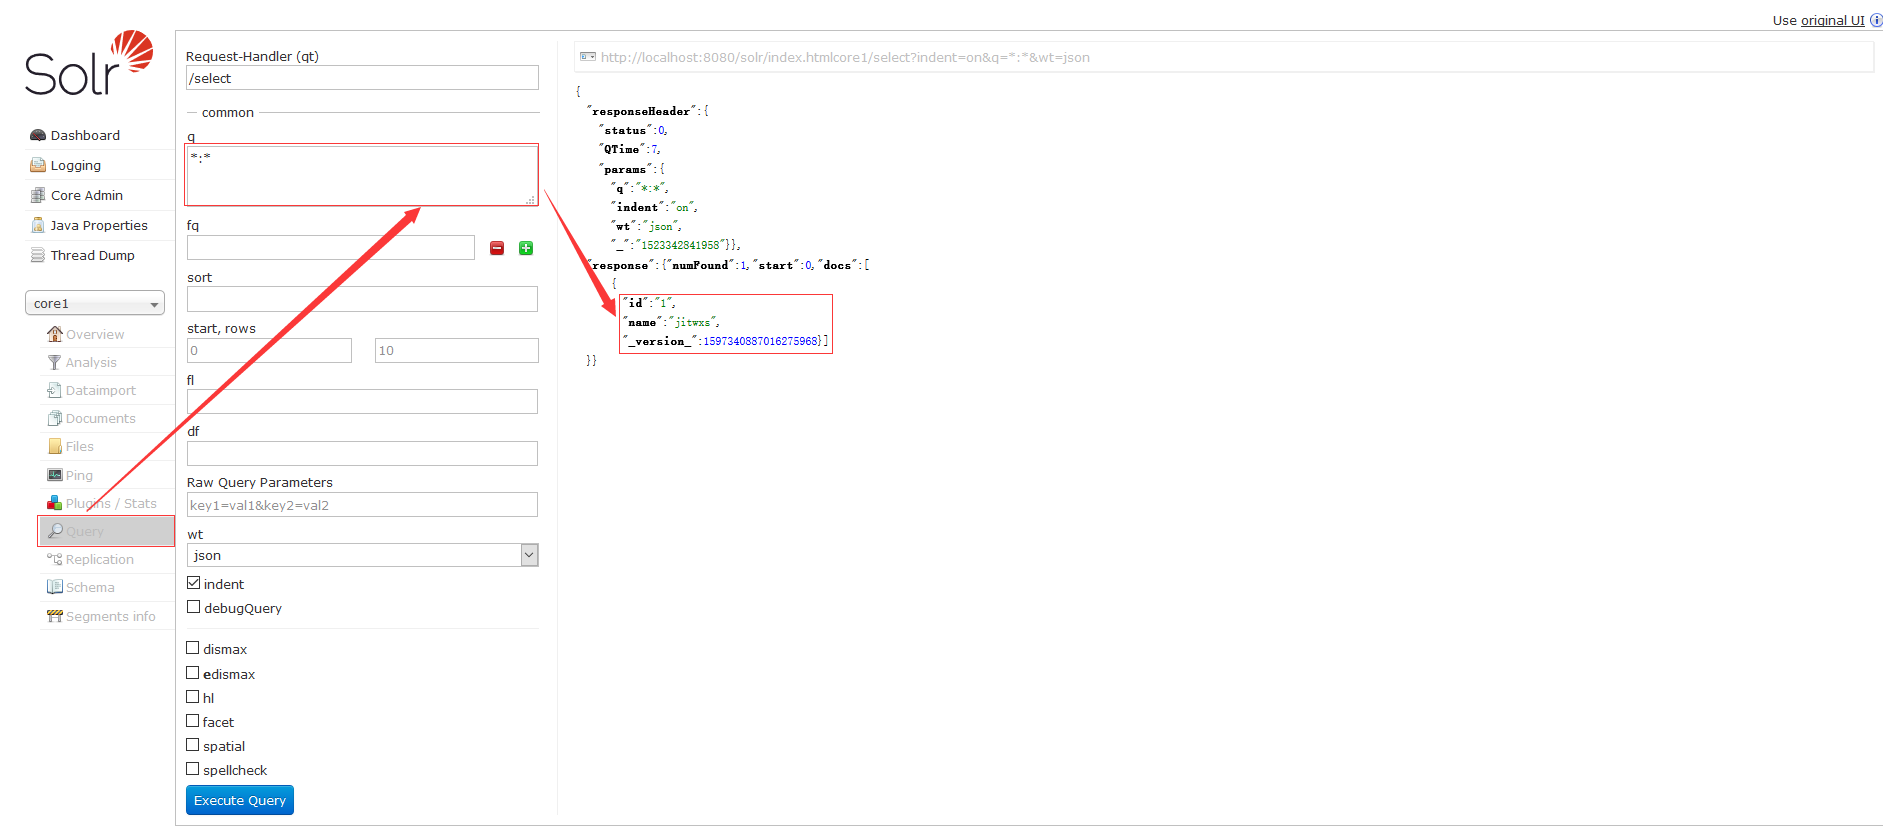Open Java Properties page
Viewport: 1883px width, 827px height.
point(99,225)
